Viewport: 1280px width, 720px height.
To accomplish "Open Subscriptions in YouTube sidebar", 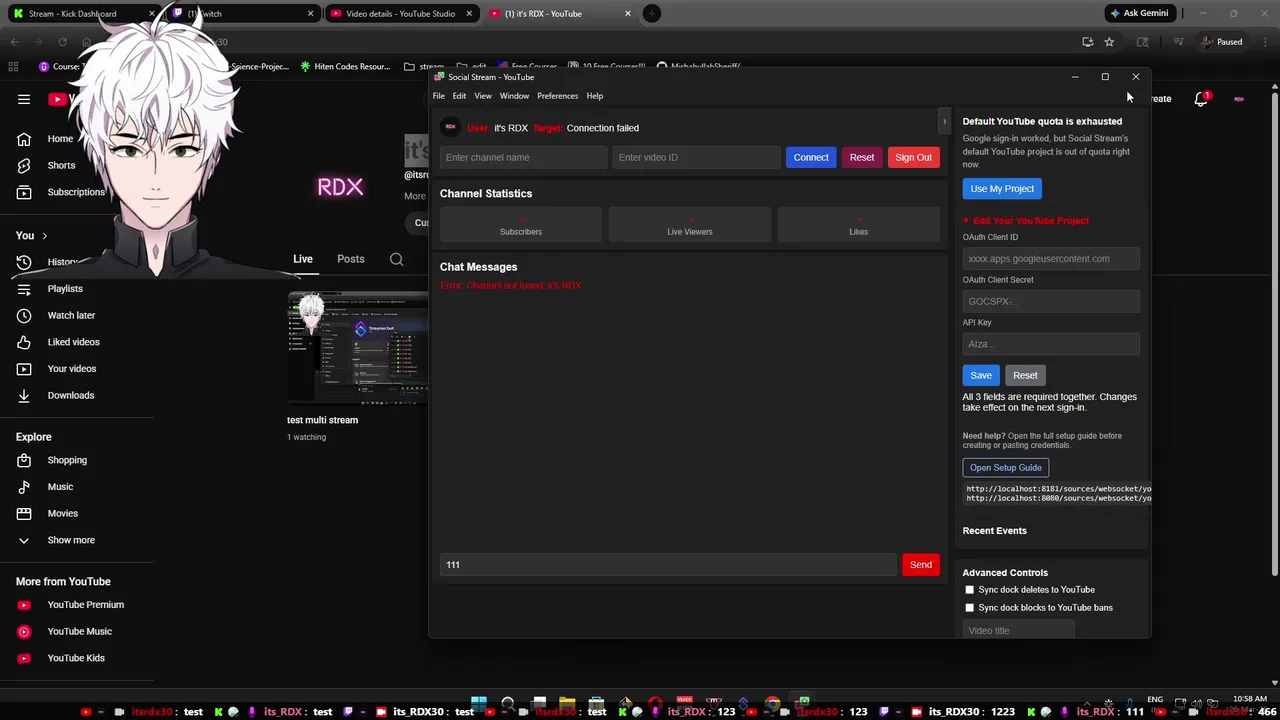I will pyautogui.click(x=77, y=192).
